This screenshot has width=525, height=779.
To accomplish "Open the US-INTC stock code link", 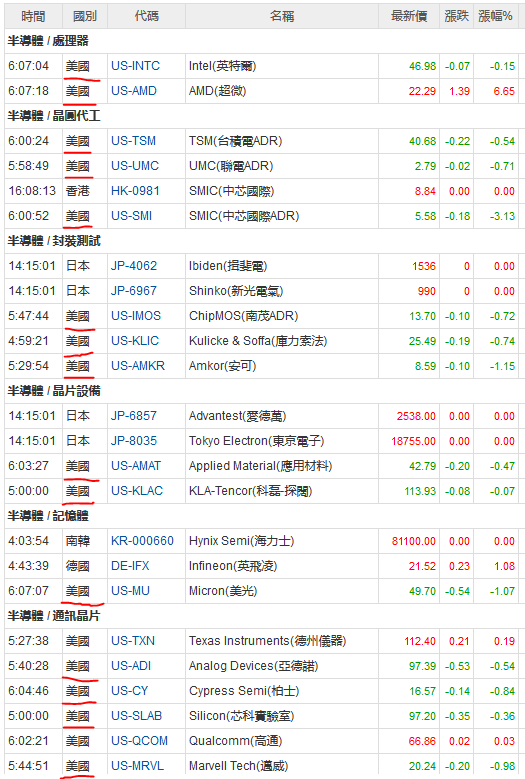I will [135, 66].
